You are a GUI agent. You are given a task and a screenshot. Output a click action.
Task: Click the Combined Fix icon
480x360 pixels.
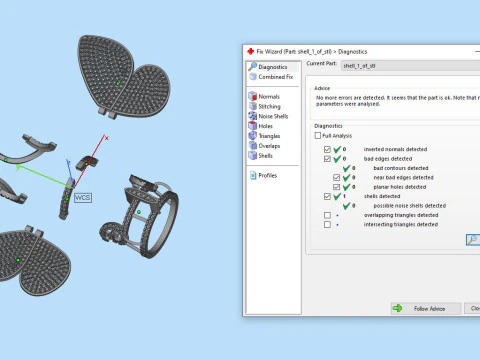253,77
